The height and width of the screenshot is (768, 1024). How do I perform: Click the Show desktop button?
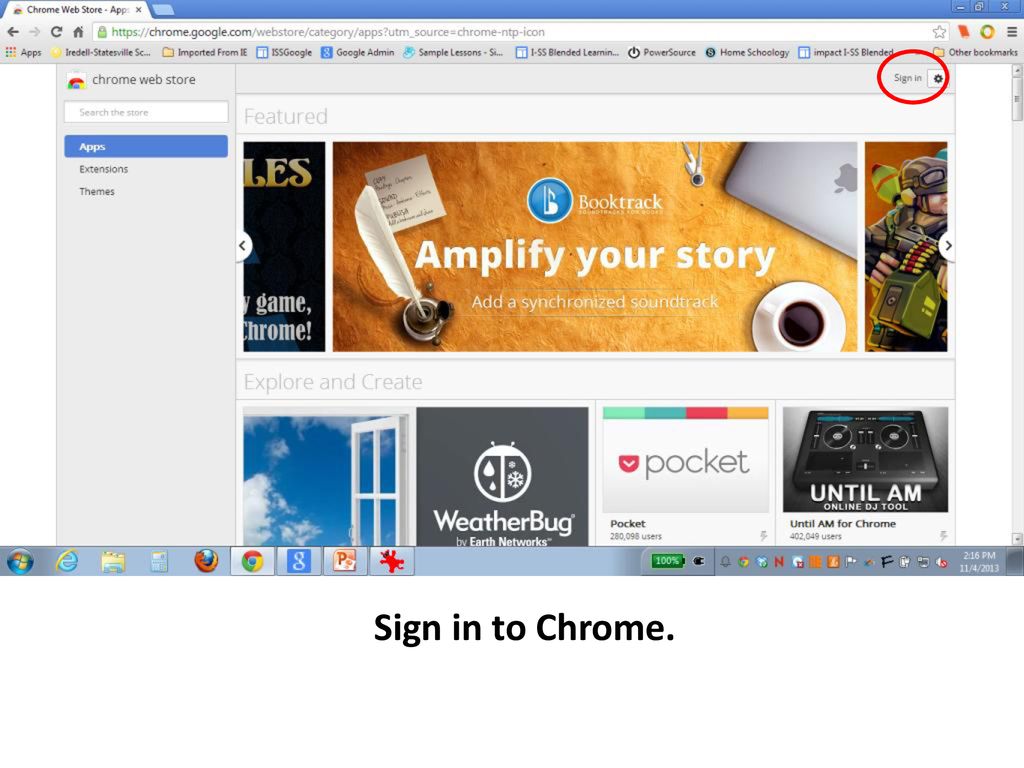click(1015, 562)
